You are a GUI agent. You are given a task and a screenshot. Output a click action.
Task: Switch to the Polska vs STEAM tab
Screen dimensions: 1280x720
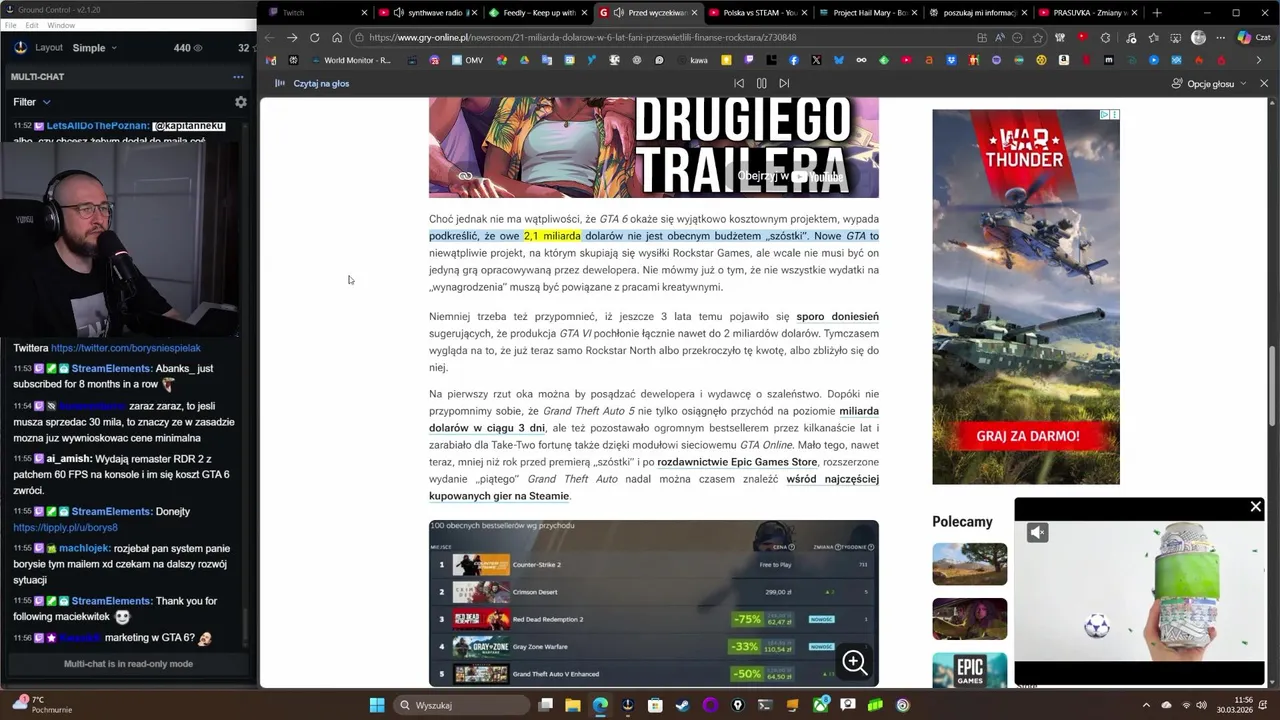759,13
